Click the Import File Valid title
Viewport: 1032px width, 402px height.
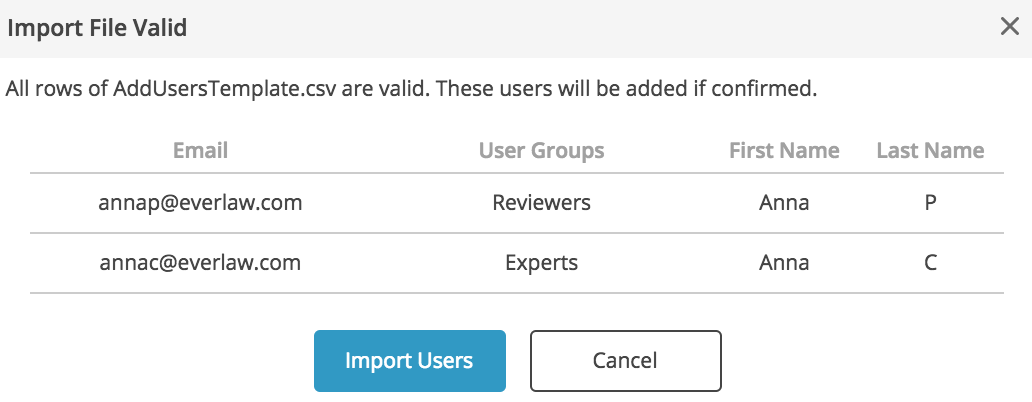tap(97, 28)
